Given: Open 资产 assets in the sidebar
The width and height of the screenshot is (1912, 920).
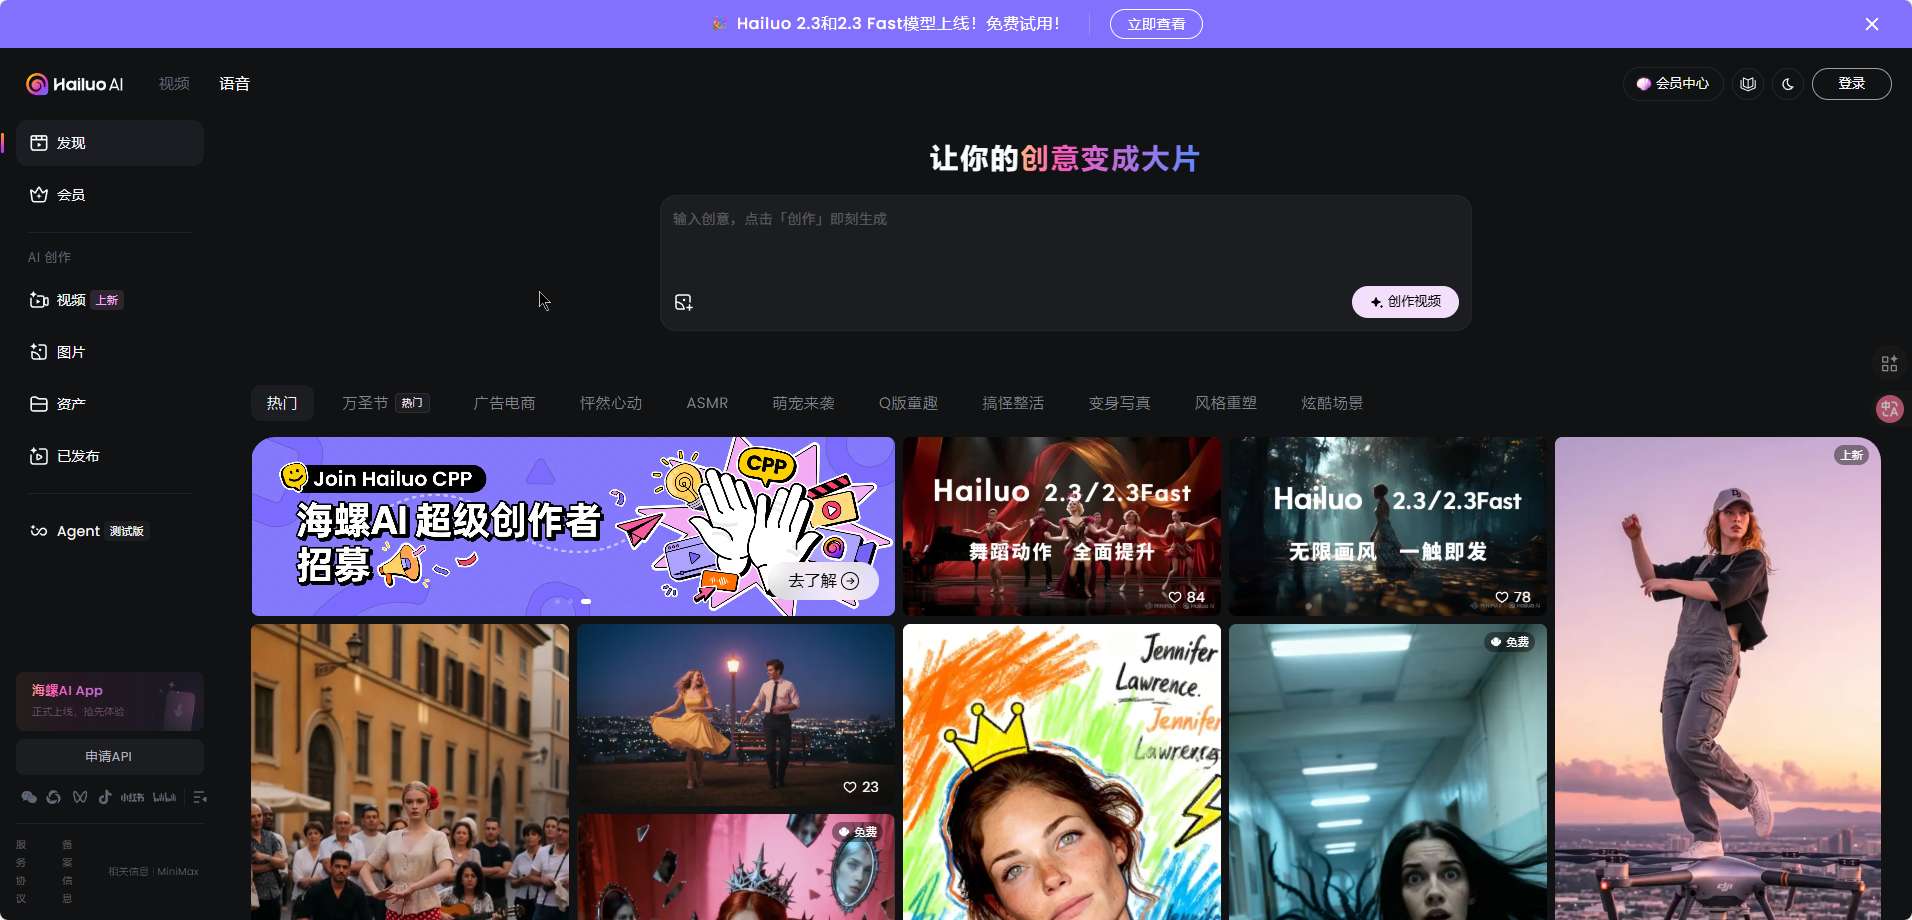Looking at the screenshot, I should pyautogui.click(x=70, y=404).
